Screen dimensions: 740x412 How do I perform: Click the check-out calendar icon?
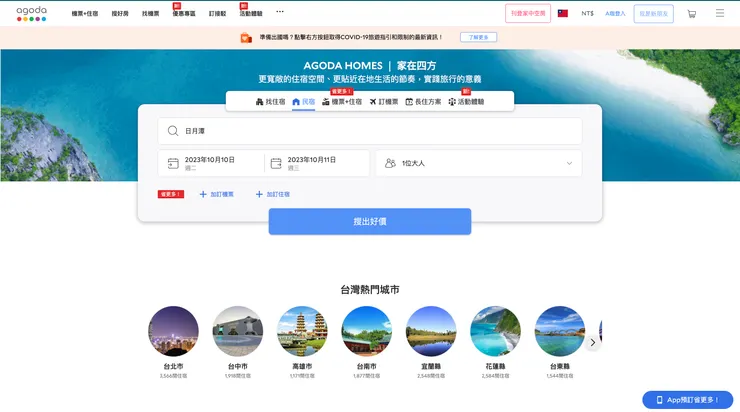276,163
